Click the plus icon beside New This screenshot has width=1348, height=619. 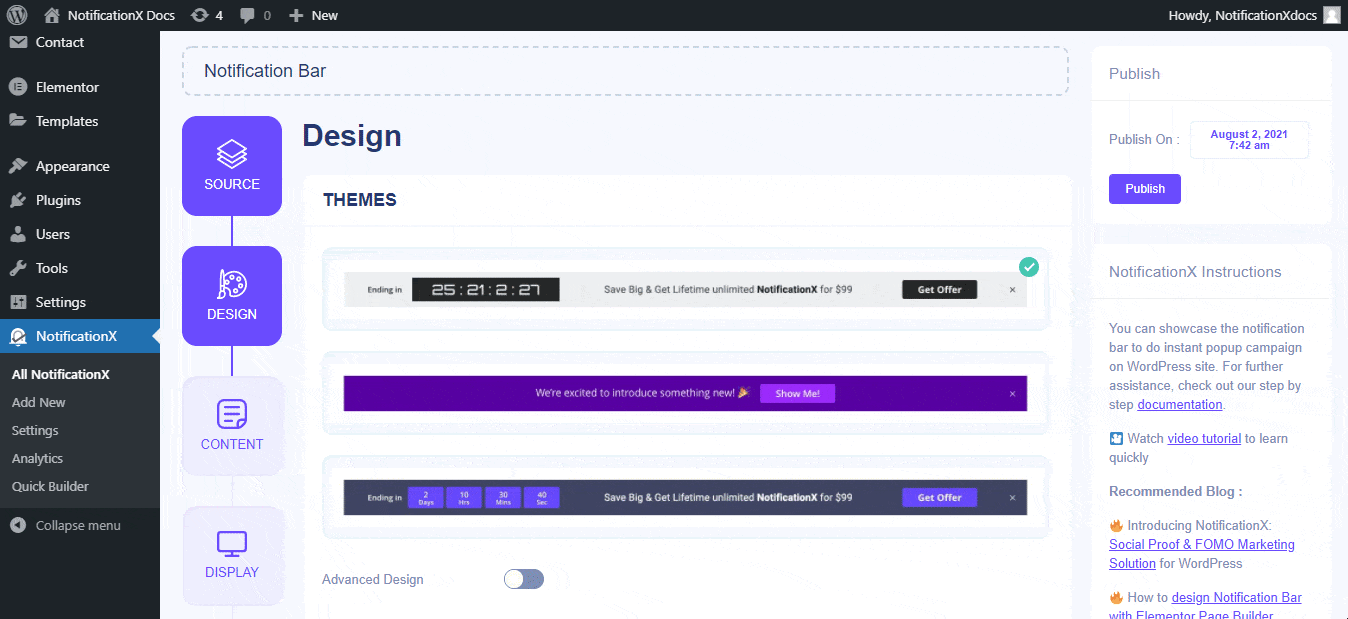click(x=296, y=15)
